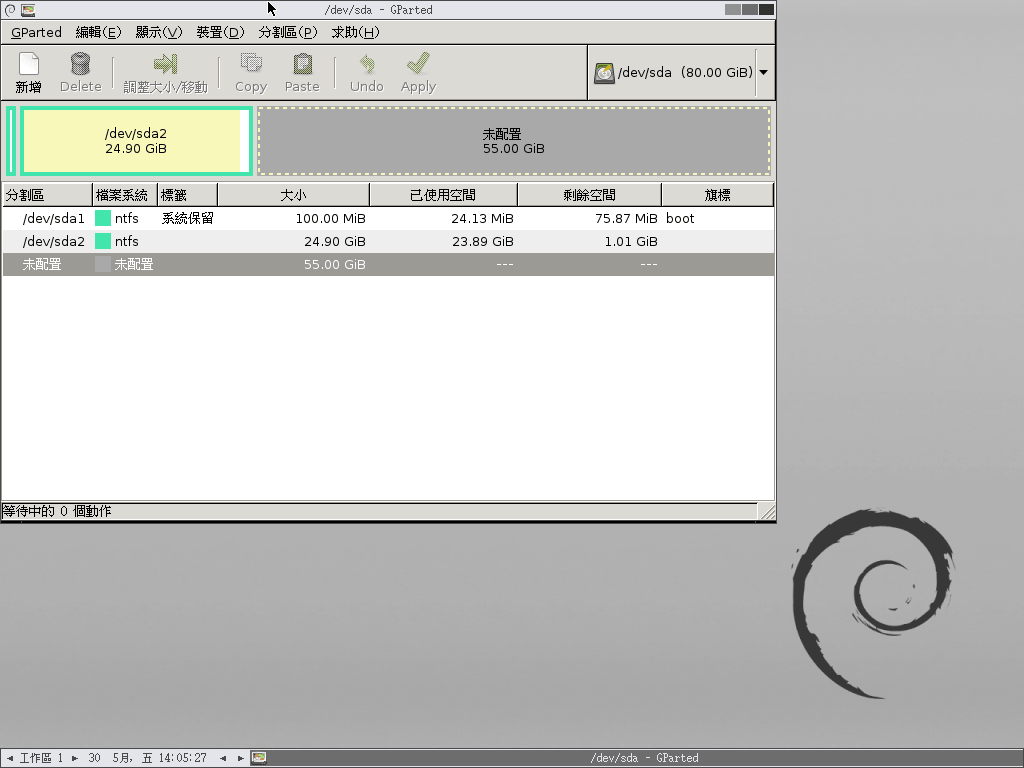Screen dimensions: 1024x768
Task: Open the 顯示(V) view menu
Action: (158, 32)
